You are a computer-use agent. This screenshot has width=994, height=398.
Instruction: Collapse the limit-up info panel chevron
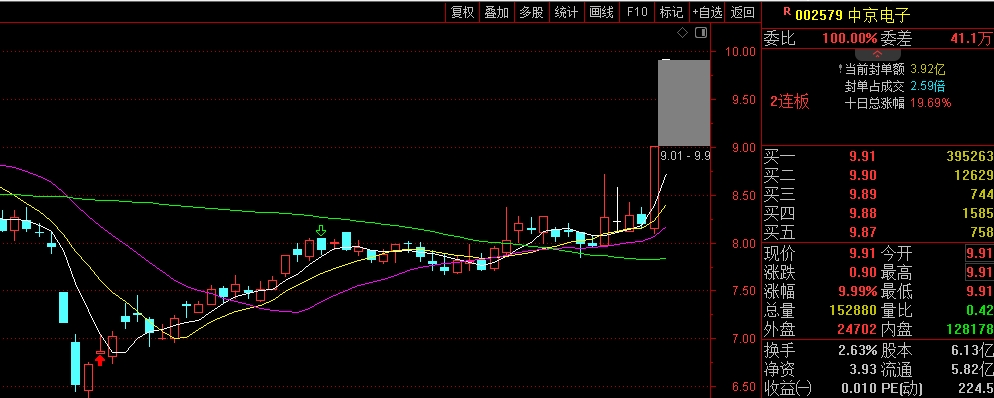tap(877, 55)
